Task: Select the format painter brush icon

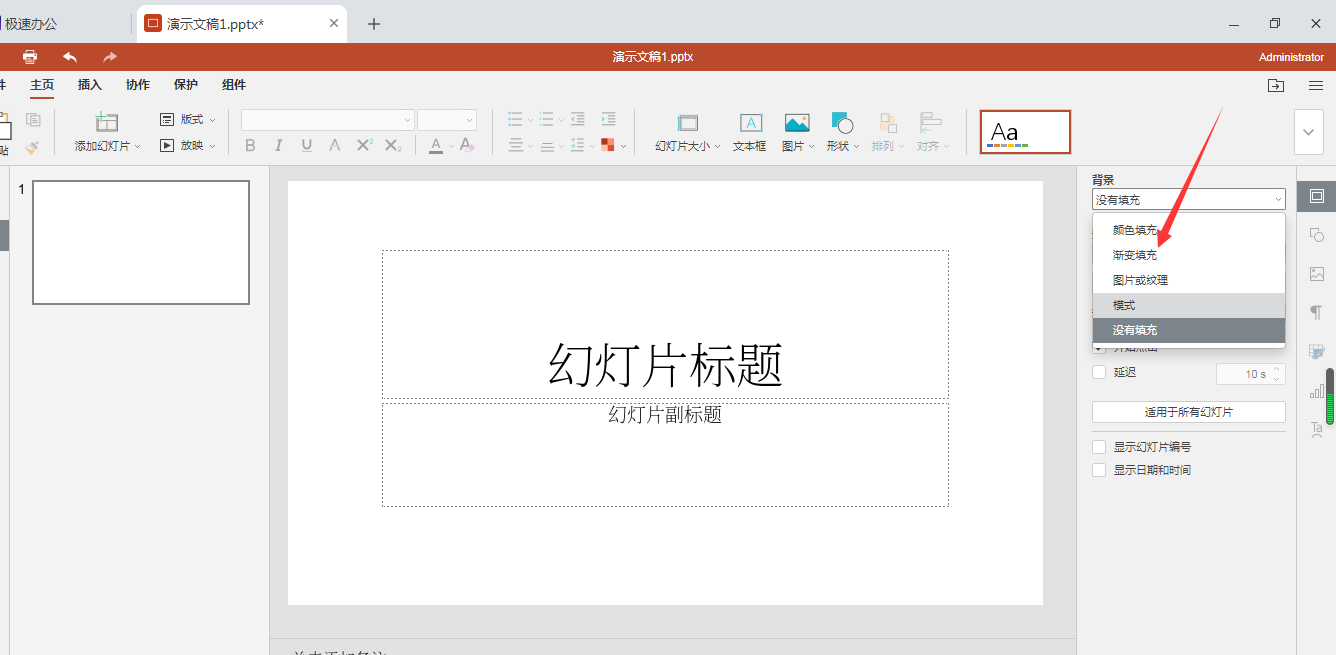Action: 33,147
